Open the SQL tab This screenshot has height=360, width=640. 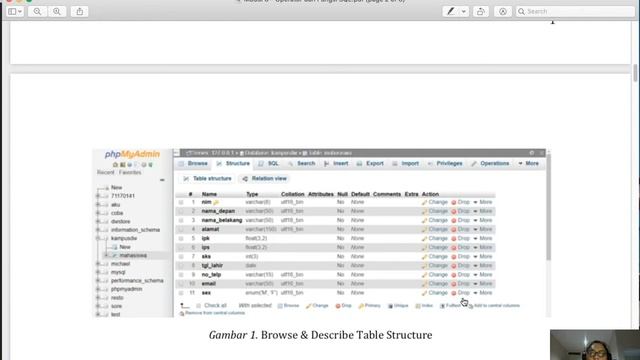tap(269, 163)
